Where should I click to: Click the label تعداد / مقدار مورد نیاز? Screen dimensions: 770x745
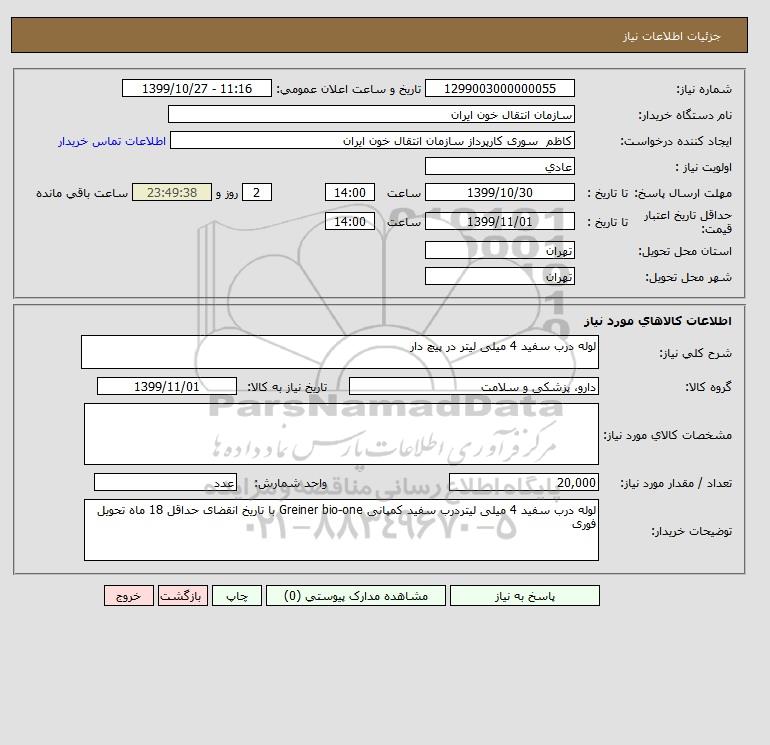point(676,484)
